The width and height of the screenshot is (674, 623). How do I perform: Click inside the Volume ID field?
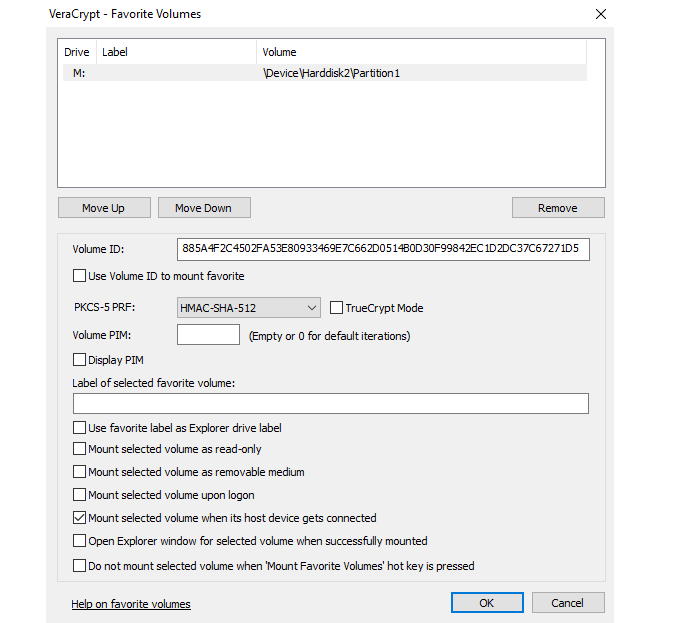pyautogui.click(x=382, y=249)
